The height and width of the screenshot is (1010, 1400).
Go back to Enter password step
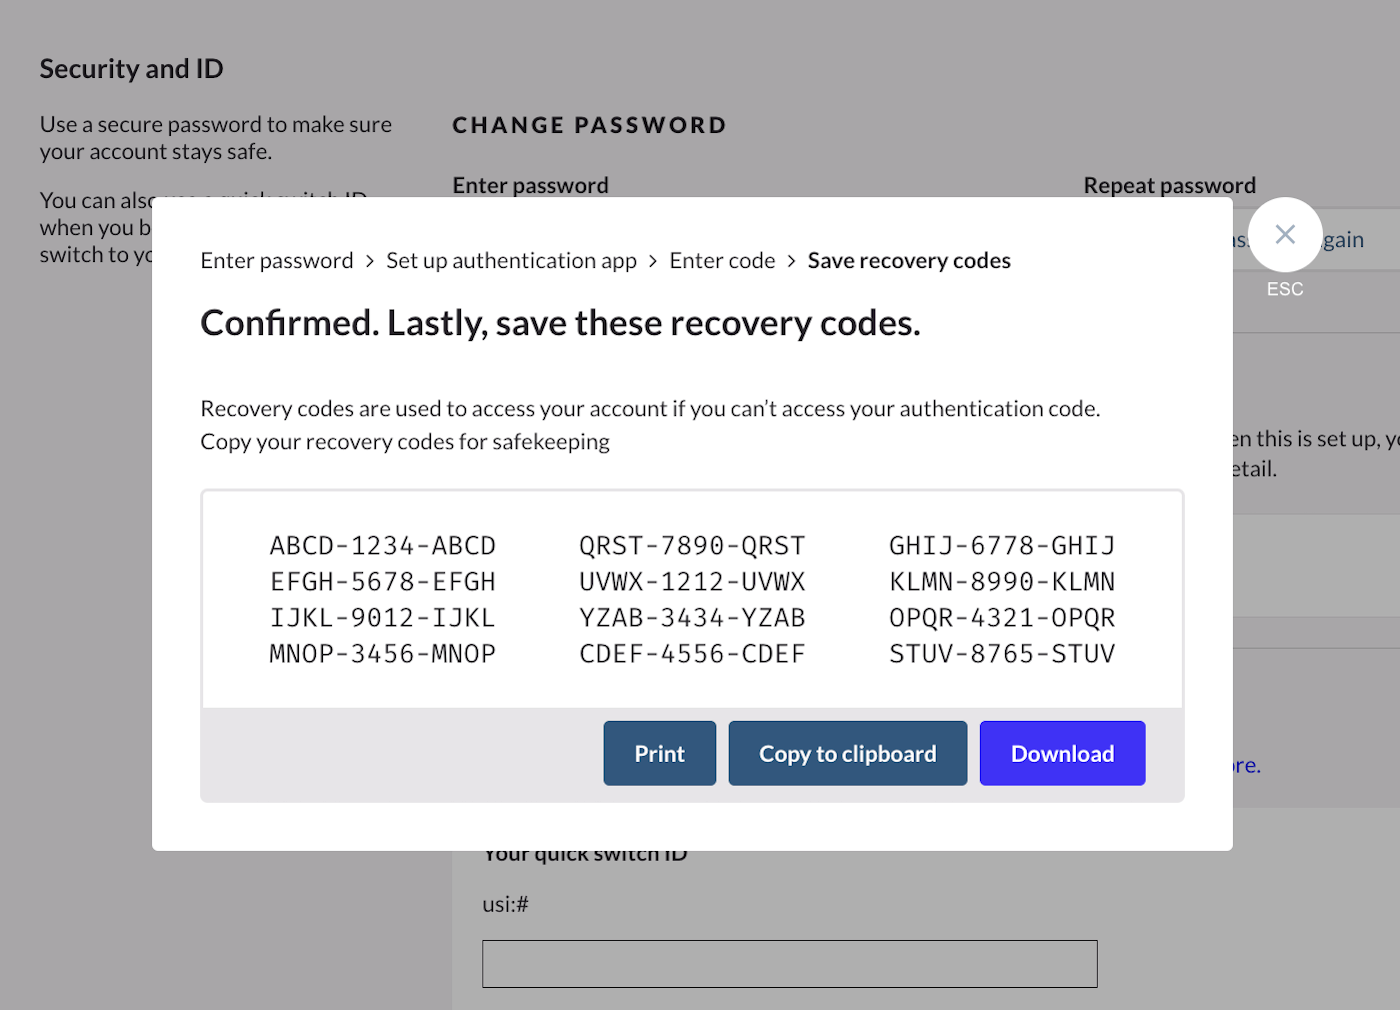tap(277, 261)
